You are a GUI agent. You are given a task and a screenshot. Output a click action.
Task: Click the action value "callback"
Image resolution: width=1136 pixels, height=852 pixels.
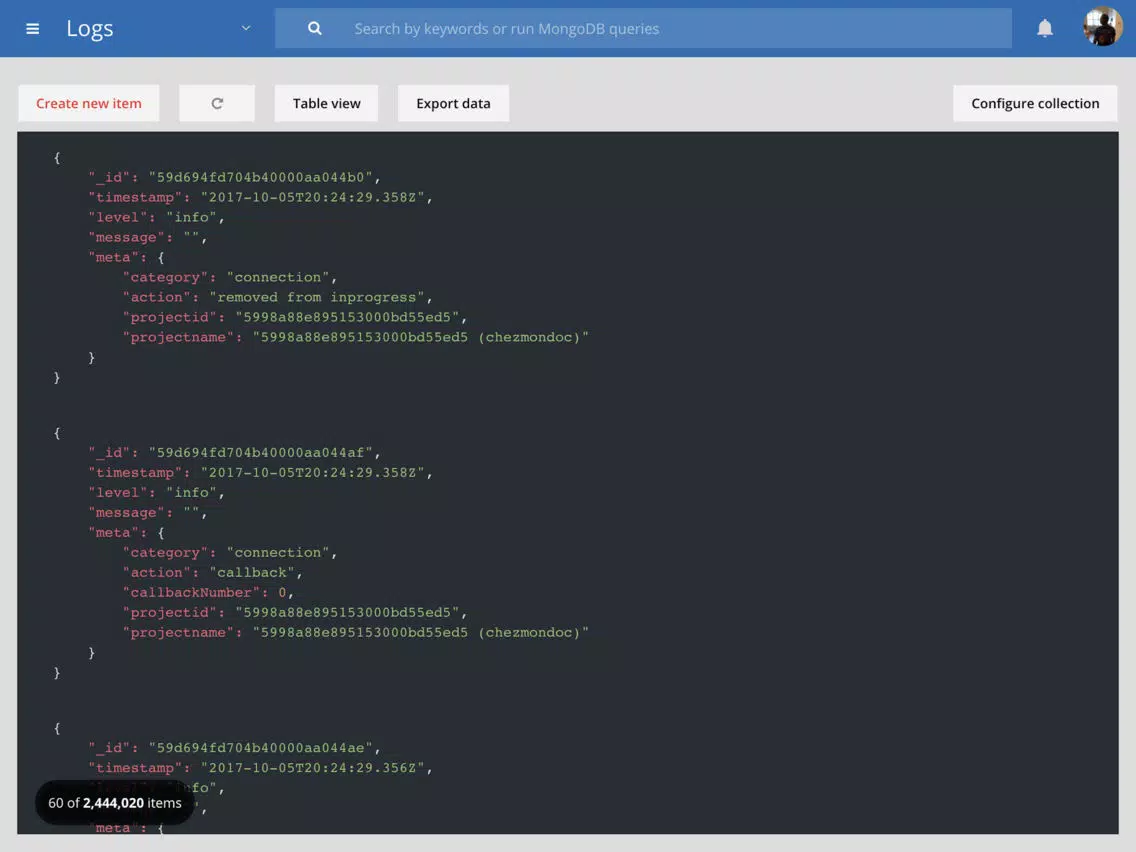tap(251, 572)
